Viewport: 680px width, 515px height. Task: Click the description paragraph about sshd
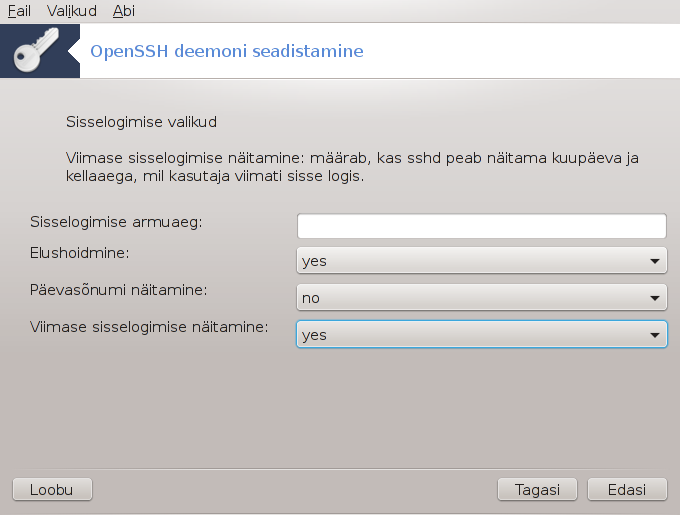352,167
